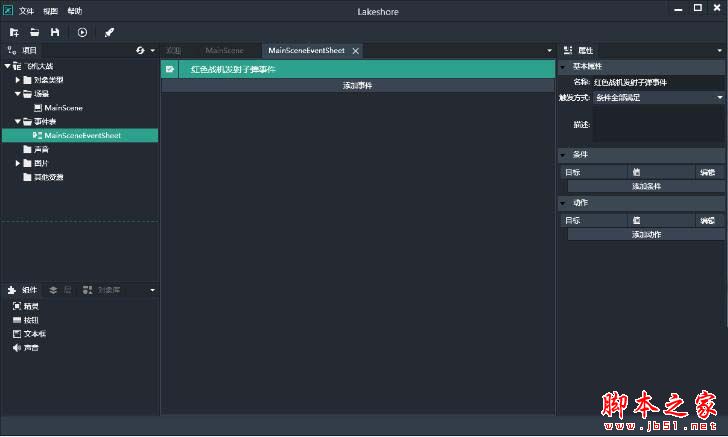Click the 添加条件 button
The height and width of the screenshot is (437, 728).
[646, 186]
